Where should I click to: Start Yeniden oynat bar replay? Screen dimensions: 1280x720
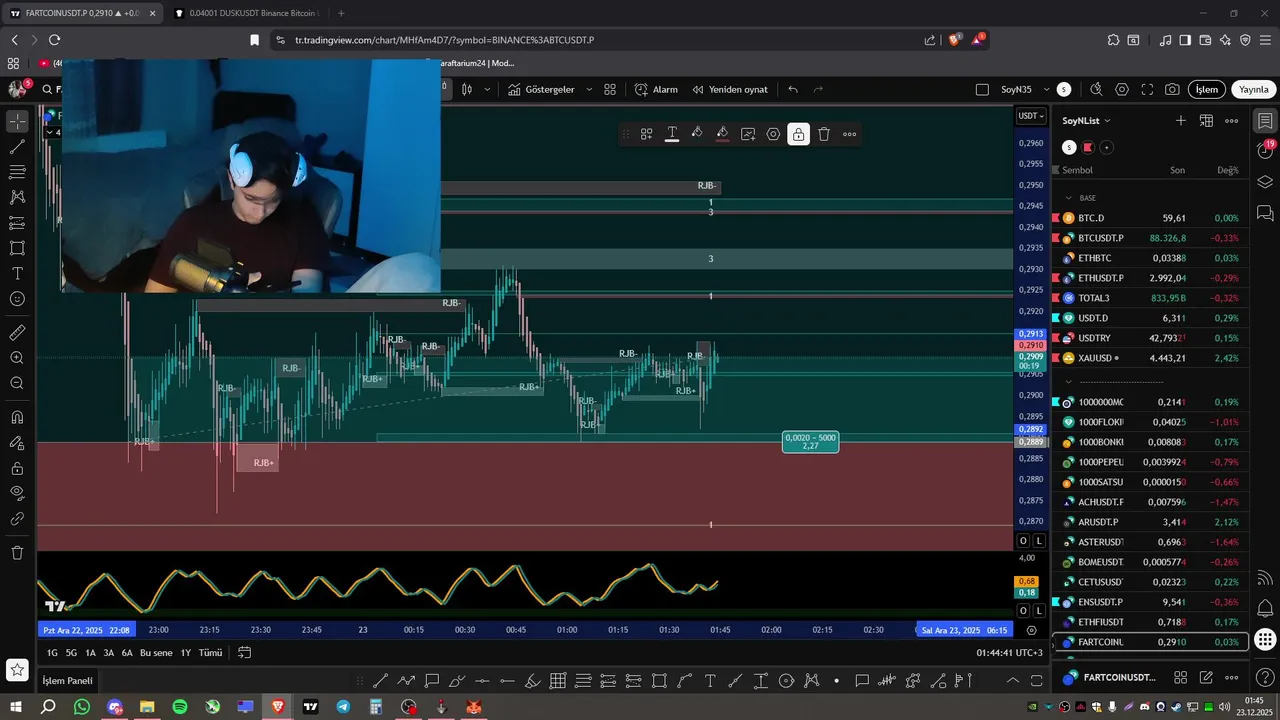pos(730,89)
